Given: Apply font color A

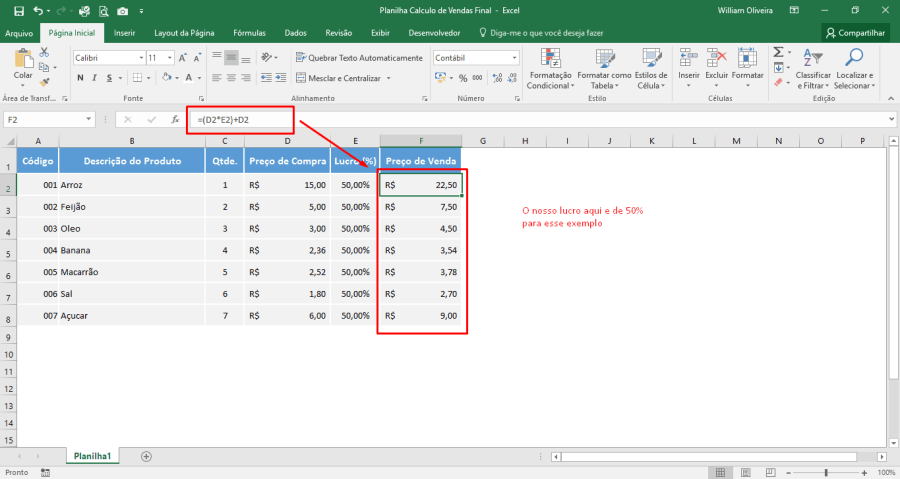Looking at the screenshot, I should click(188, 77).
